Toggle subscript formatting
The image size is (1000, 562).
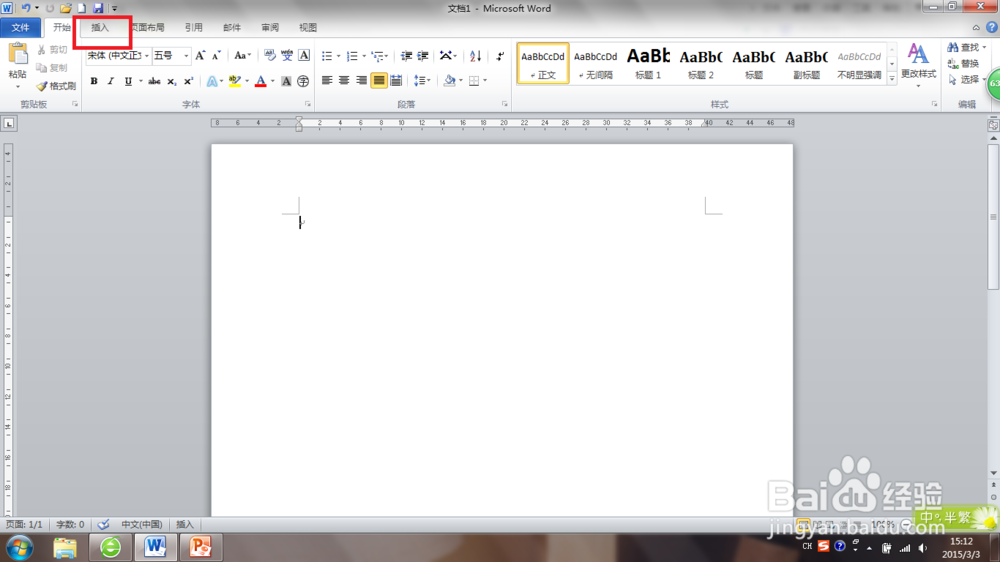[x=171, y=81]
